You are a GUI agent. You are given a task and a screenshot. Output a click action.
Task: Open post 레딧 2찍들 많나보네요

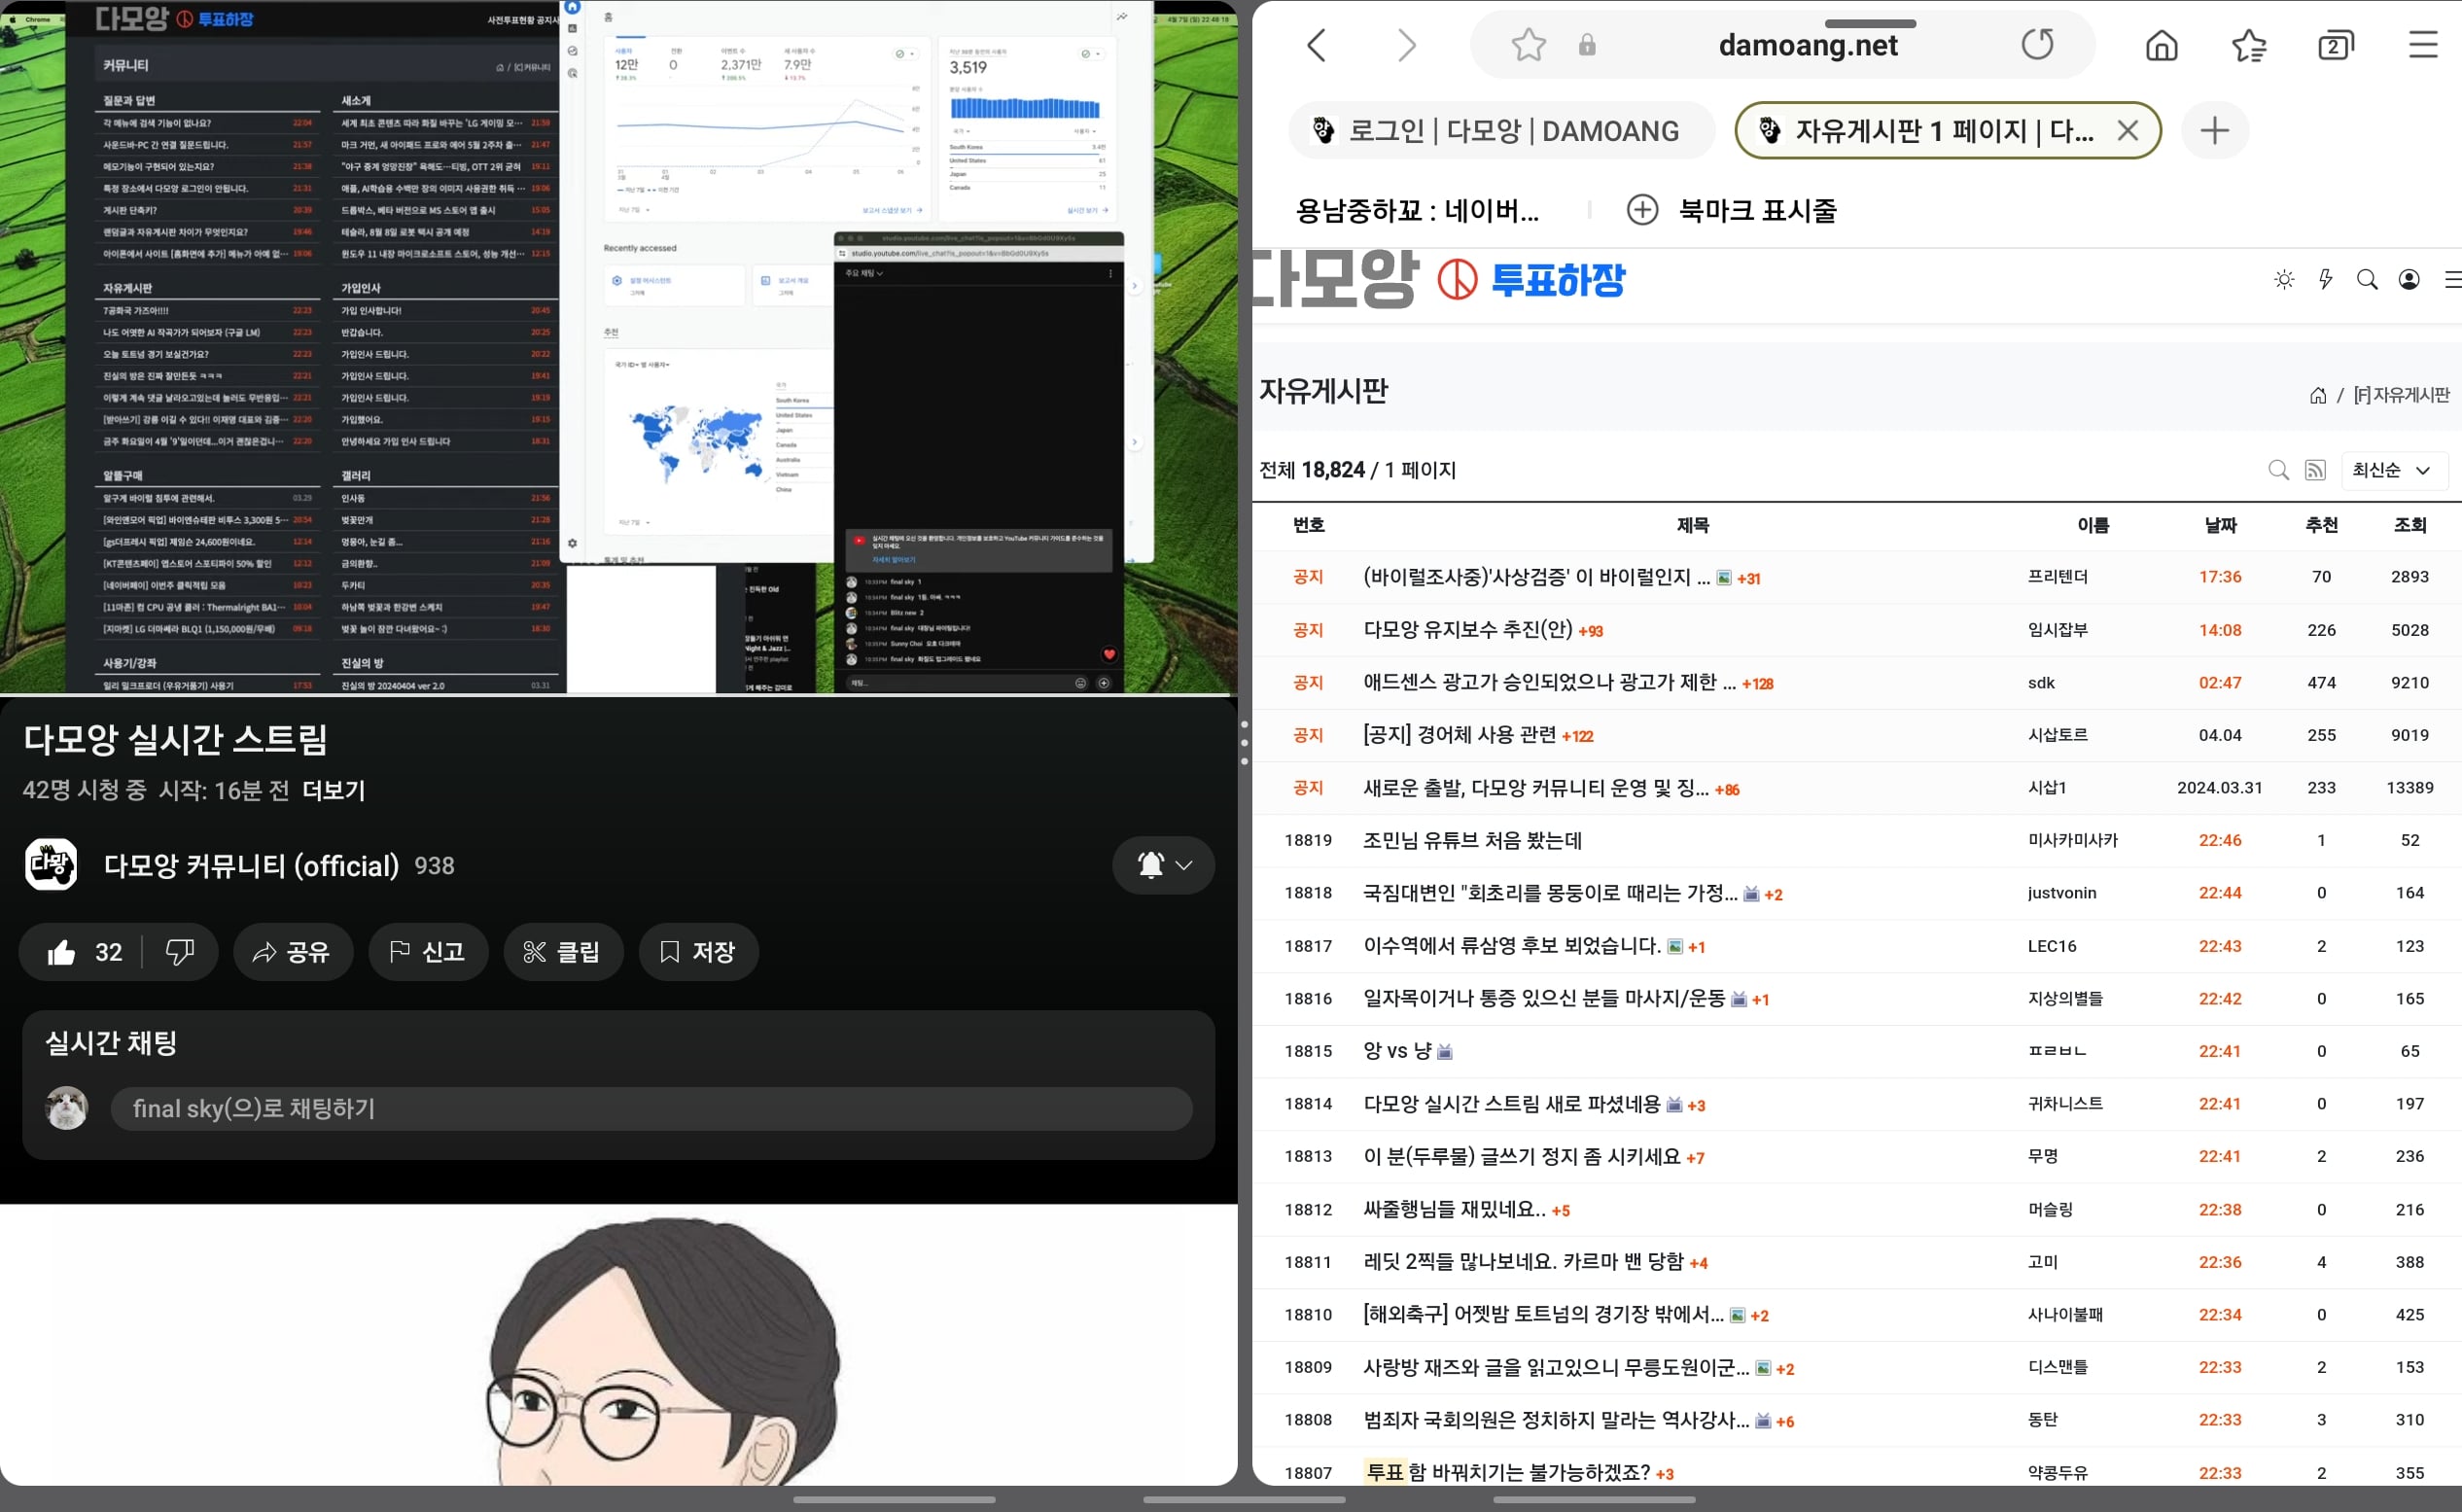(x=1523, y=1262)
